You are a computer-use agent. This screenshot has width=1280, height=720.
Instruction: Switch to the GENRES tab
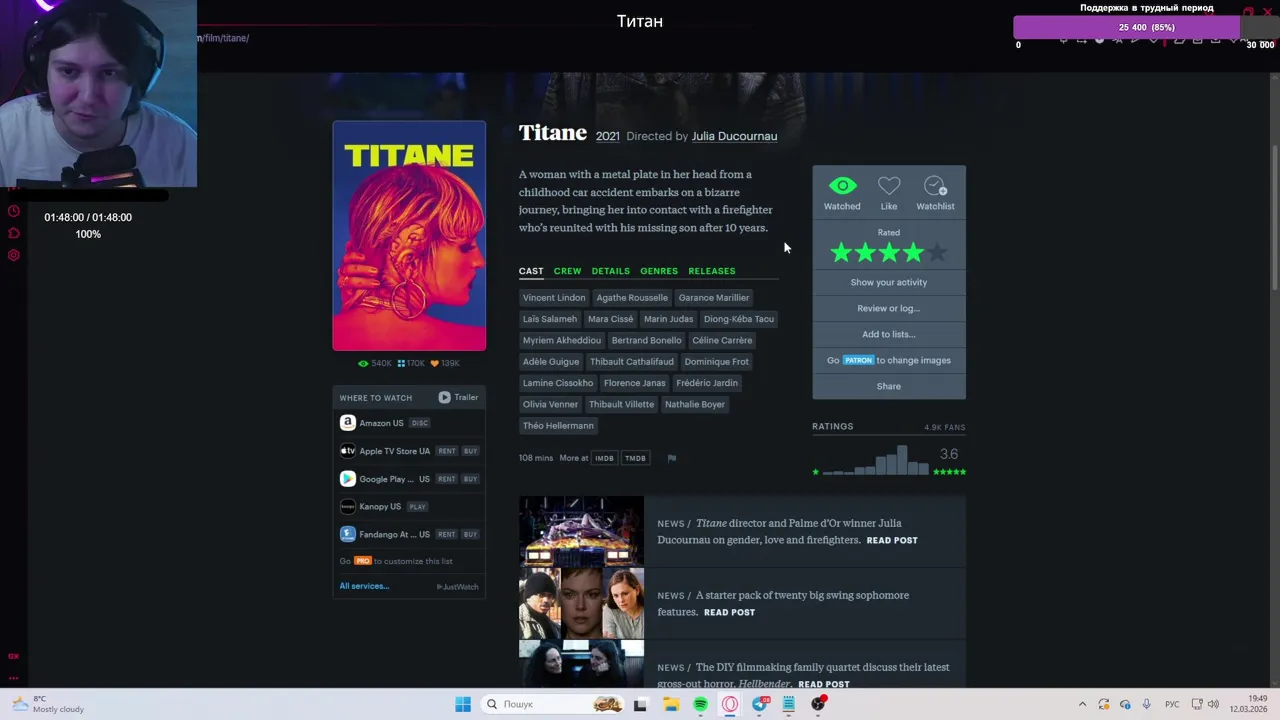(x=659, y=271)
